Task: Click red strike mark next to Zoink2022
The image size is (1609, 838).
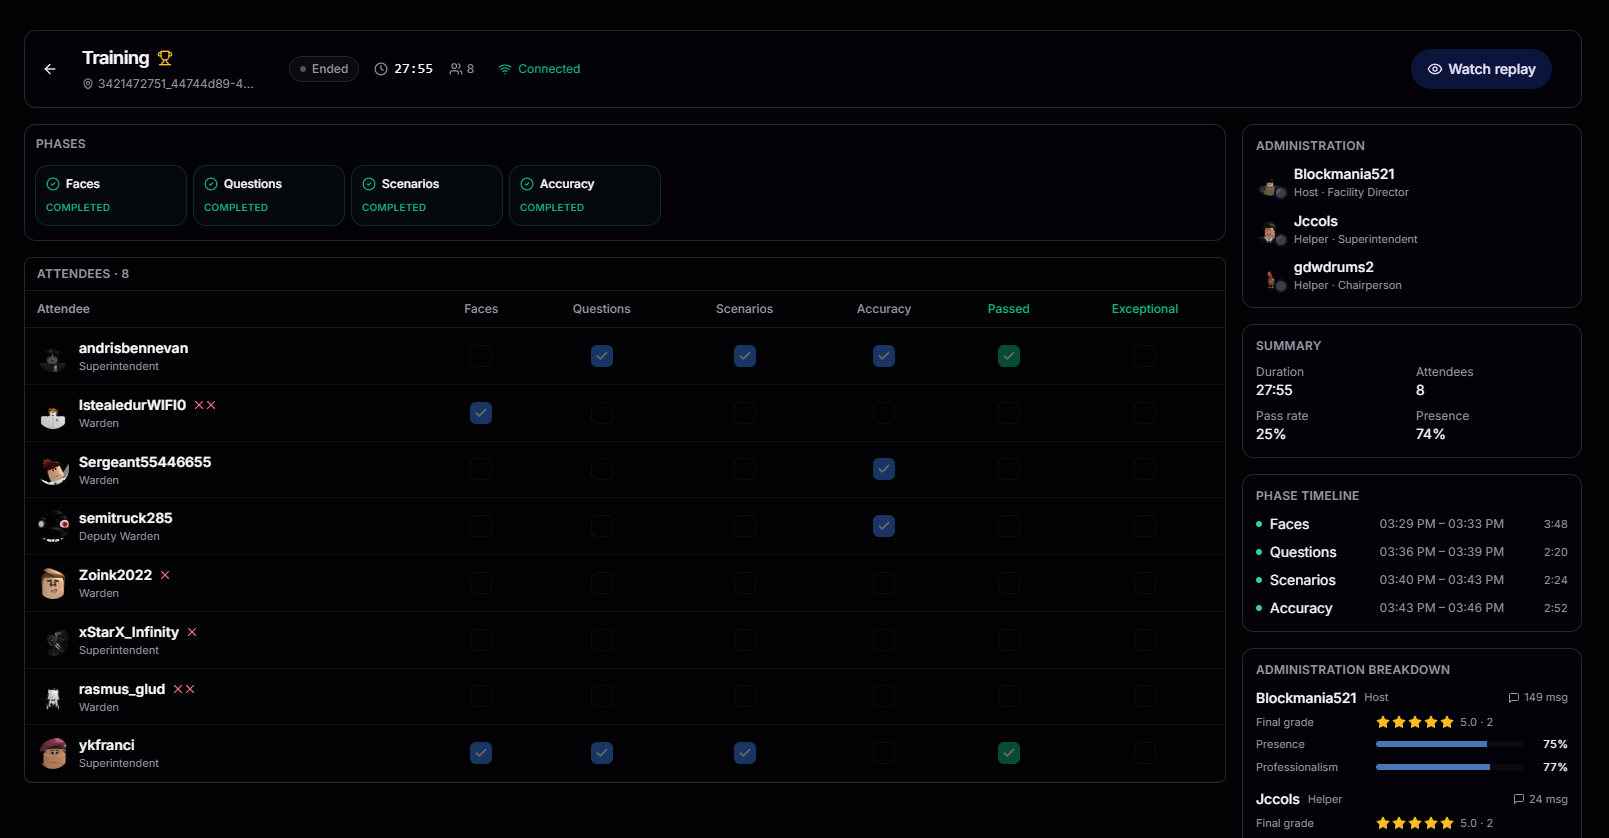Action: click(x=165, y=575)
